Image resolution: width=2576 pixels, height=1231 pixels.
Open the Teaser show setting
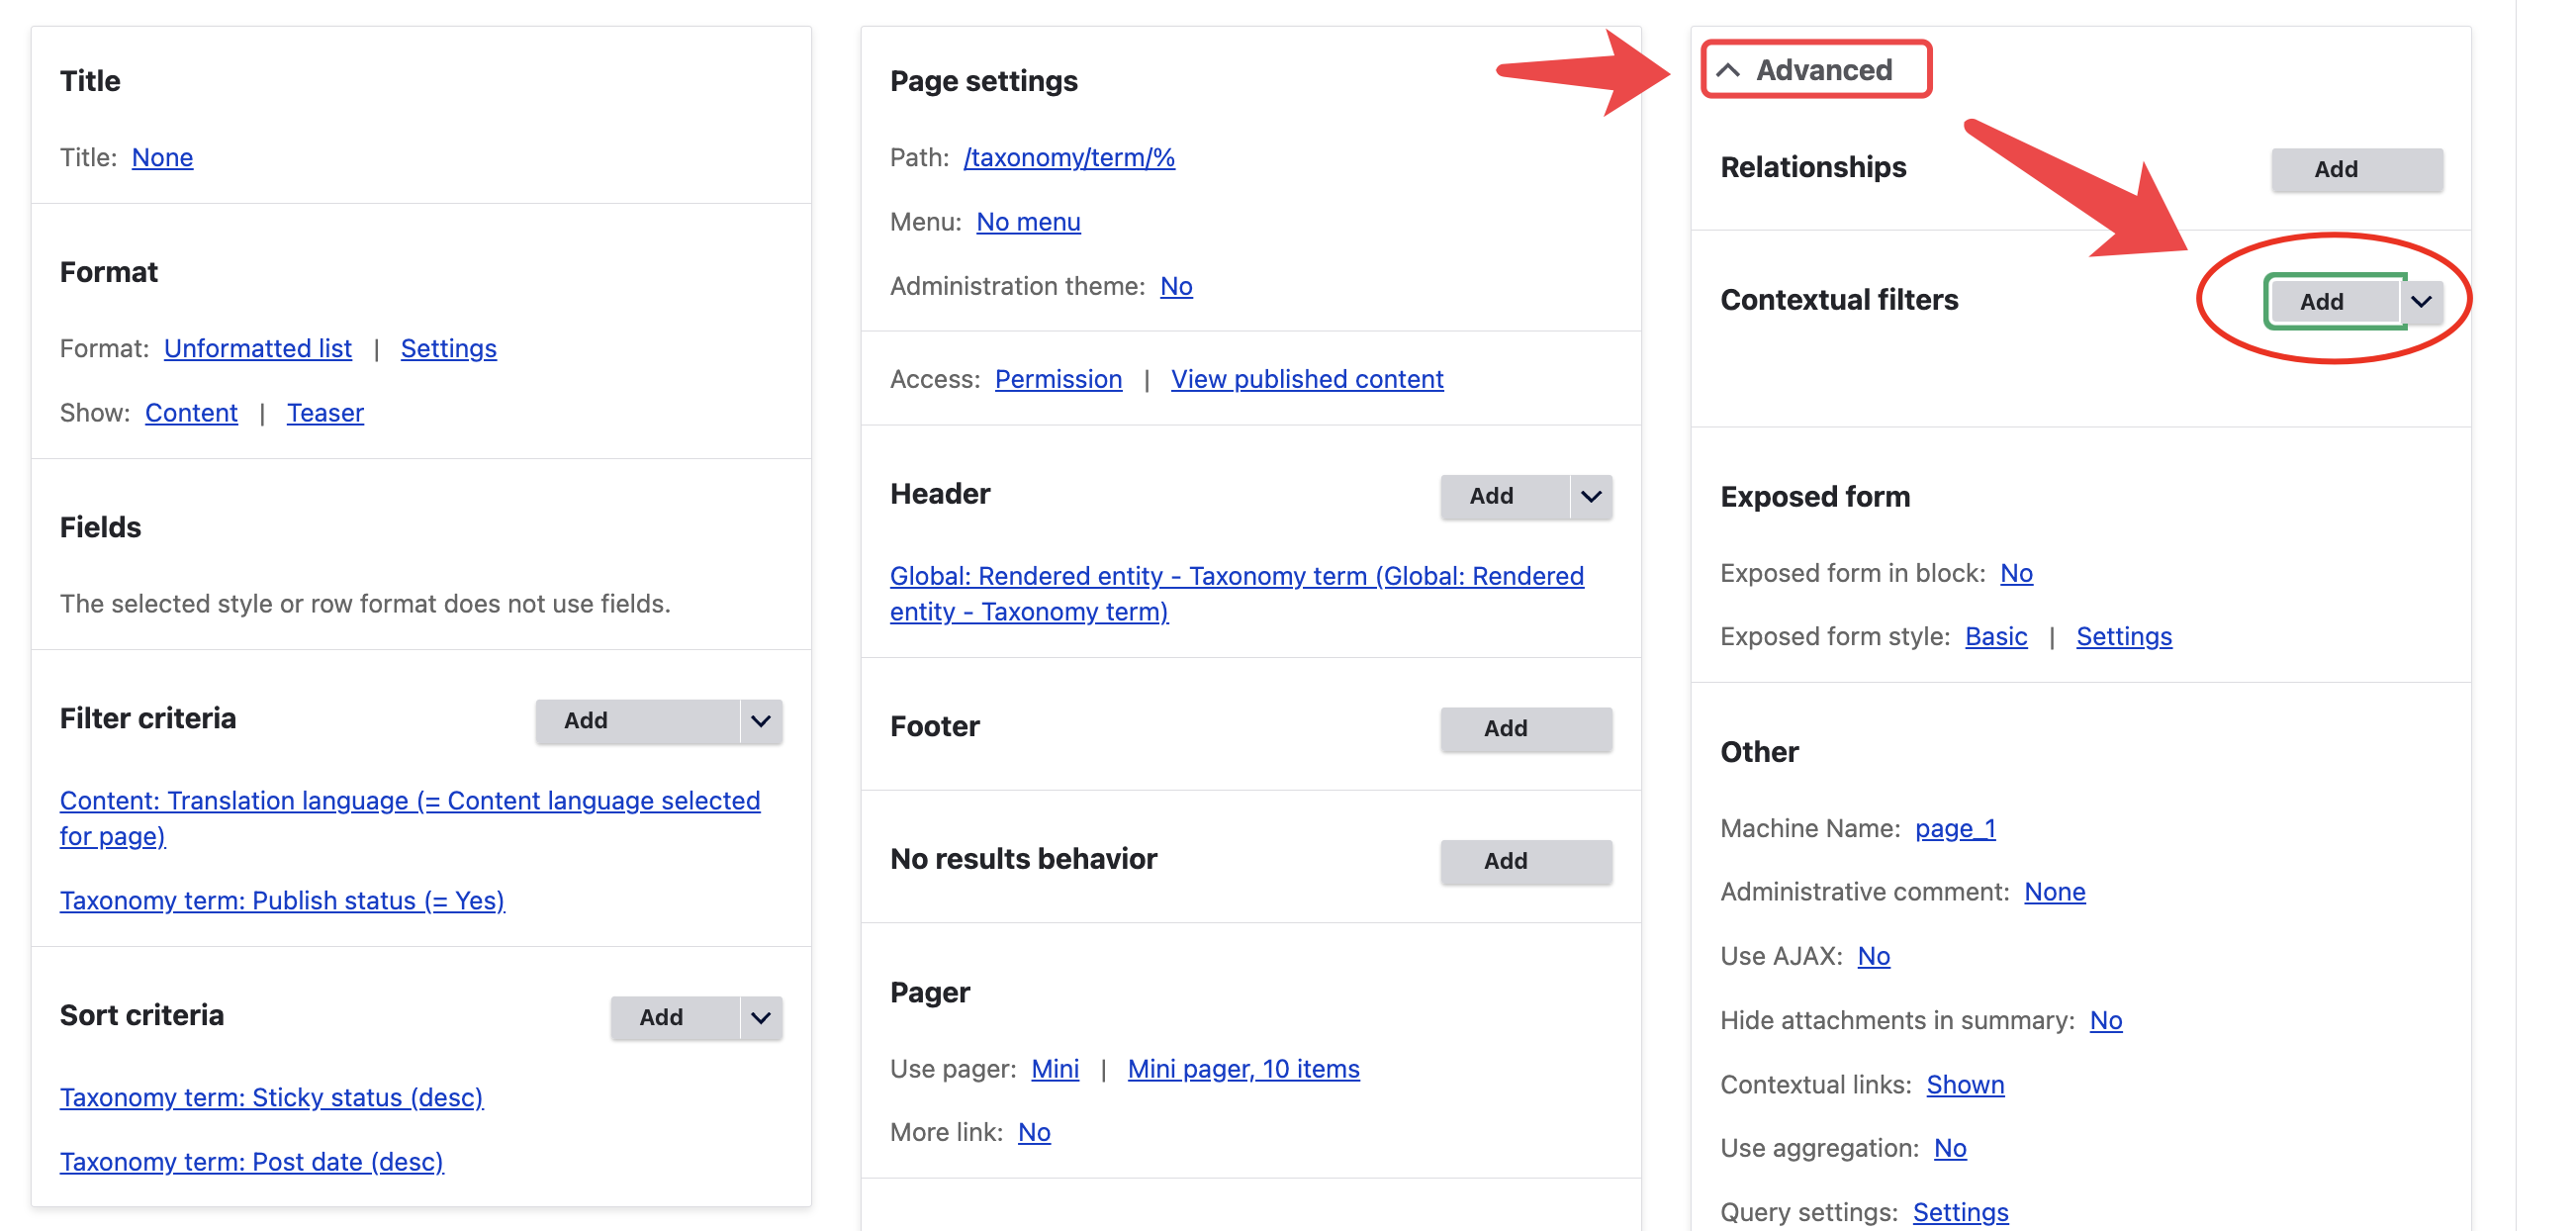[325, 413]
